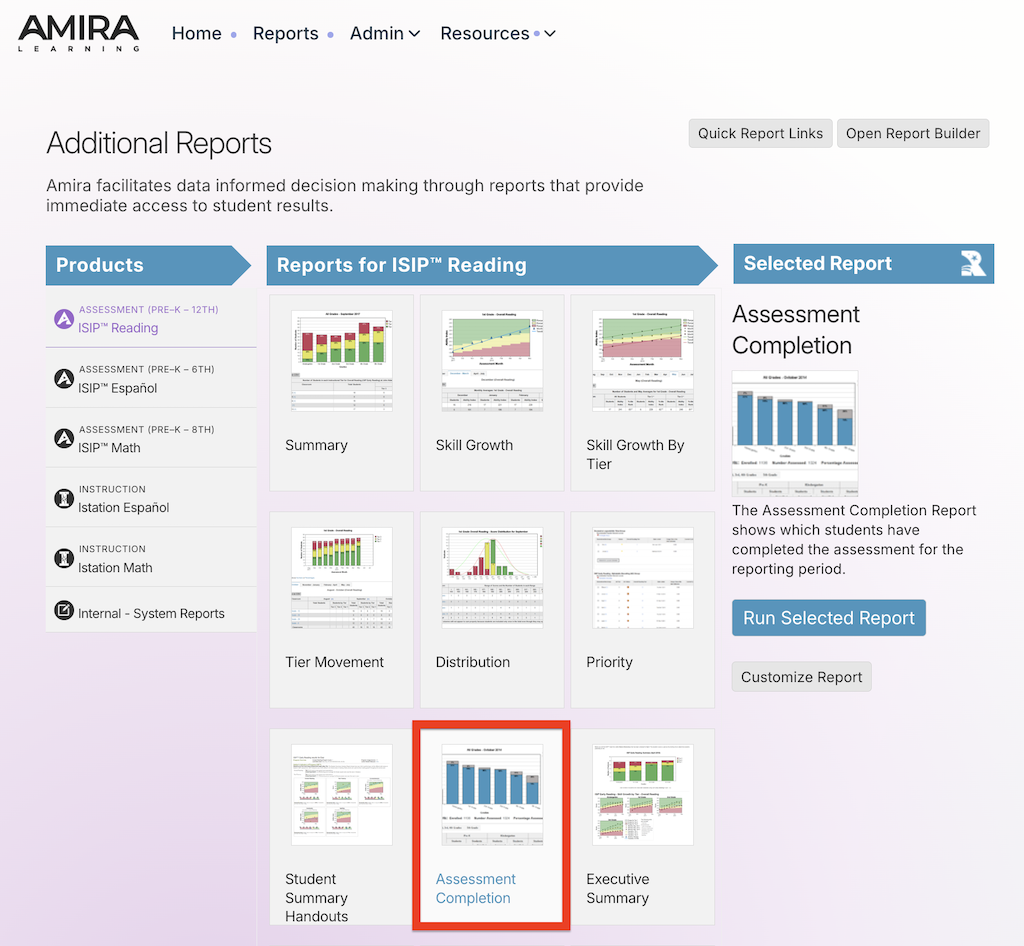This screenshot has width=1024, height=946.
Task: Click the Quick Report Links button
Action: [760, 133]
